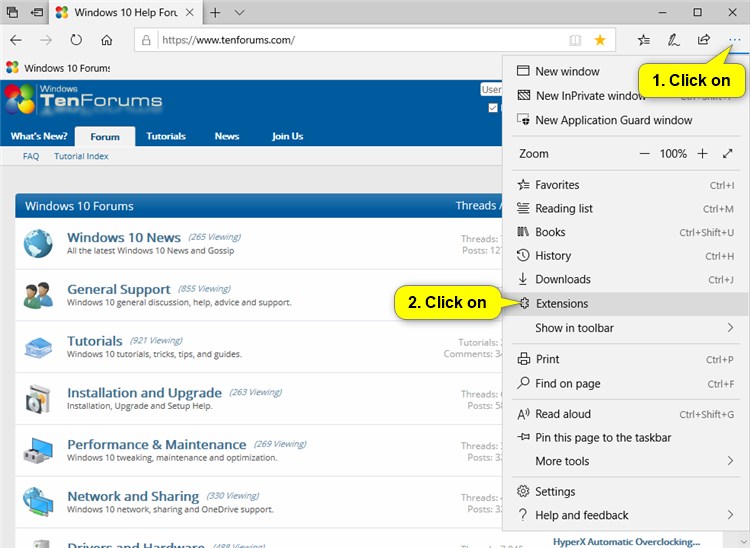Click the Set tabs aside icon
750x548 pixels.
coord(36,12)
